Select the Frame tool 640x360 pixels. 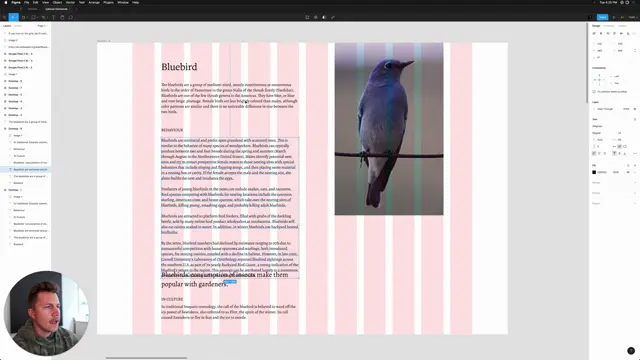point(23,17)
